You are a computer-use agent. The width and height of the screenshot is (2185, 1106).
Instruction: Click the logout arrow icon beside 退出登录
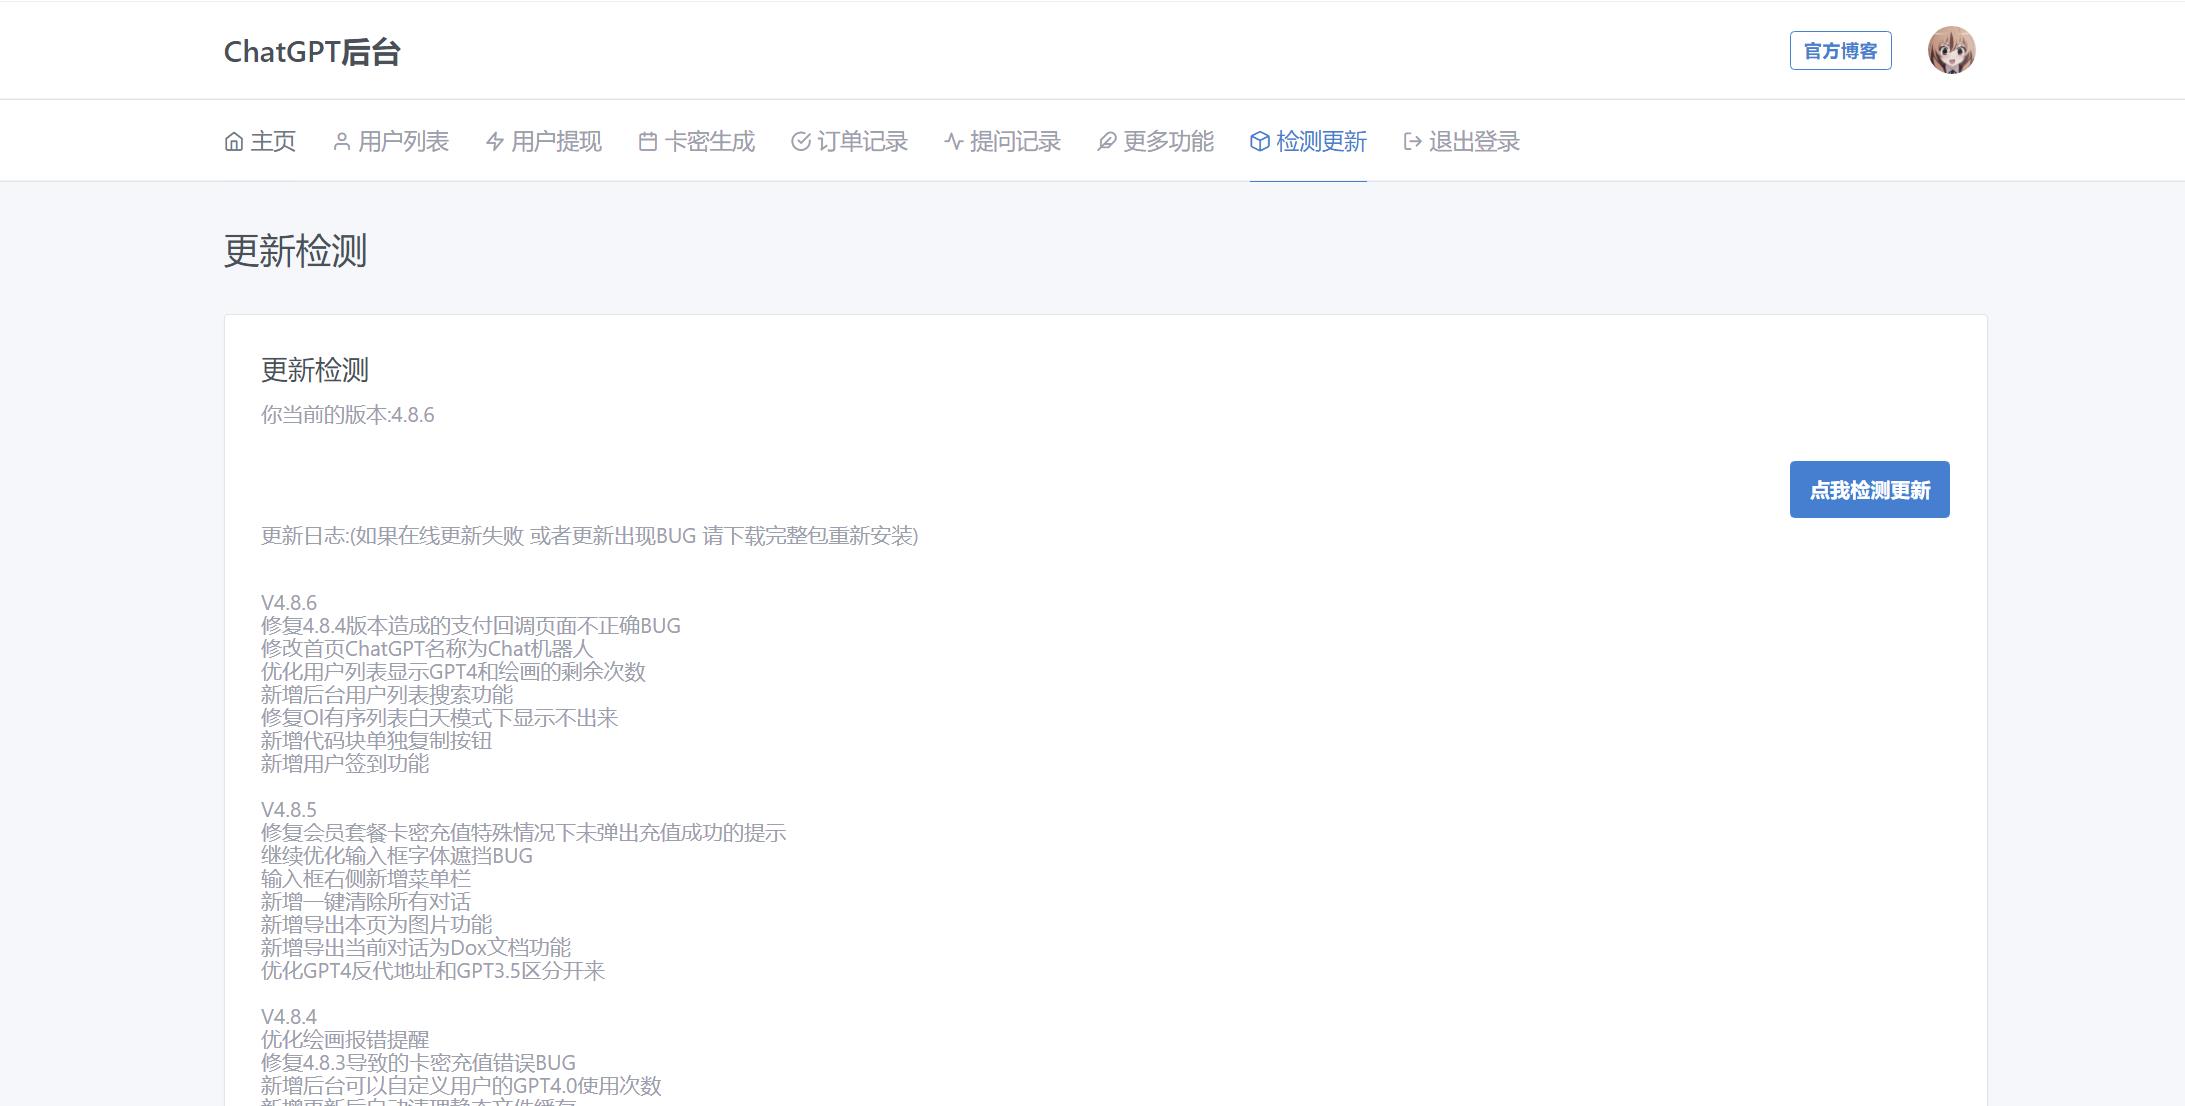[x=1413, y=142]
